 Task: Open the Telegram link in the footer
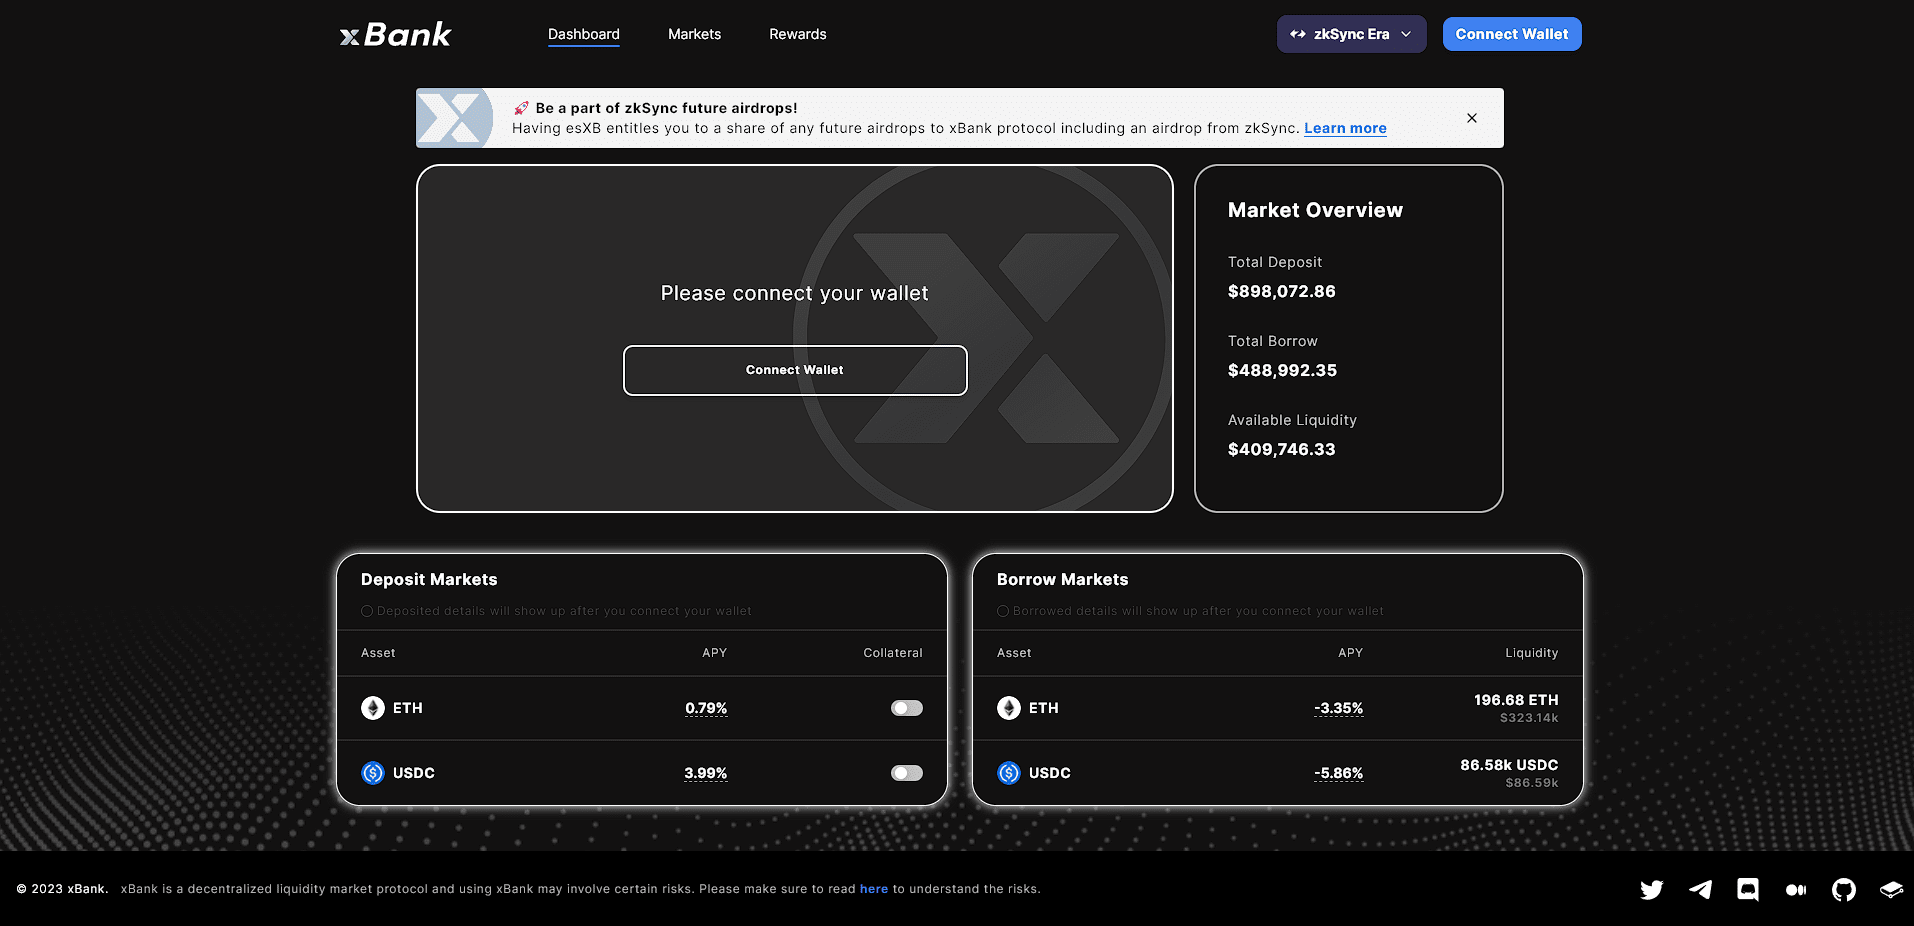click(1700, 889)
